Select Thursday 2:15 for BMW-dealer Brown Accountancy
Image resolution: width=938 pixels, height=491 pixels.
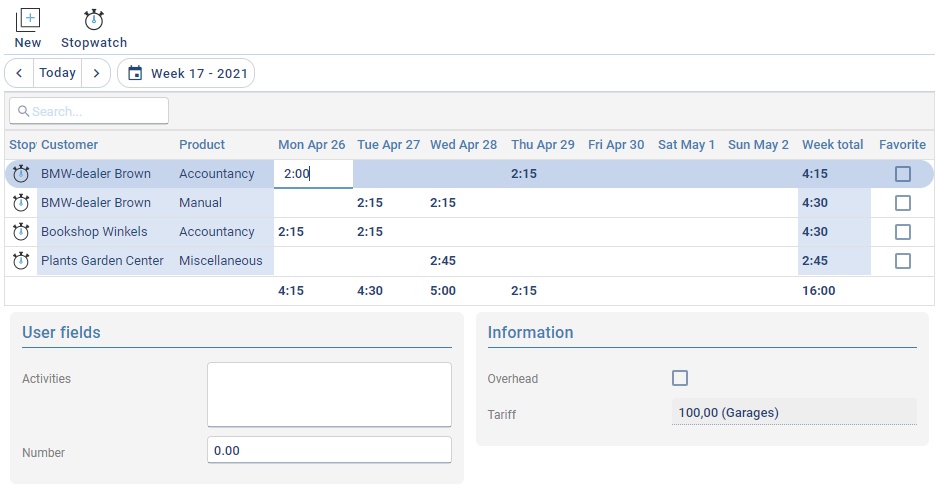(524, 174)
